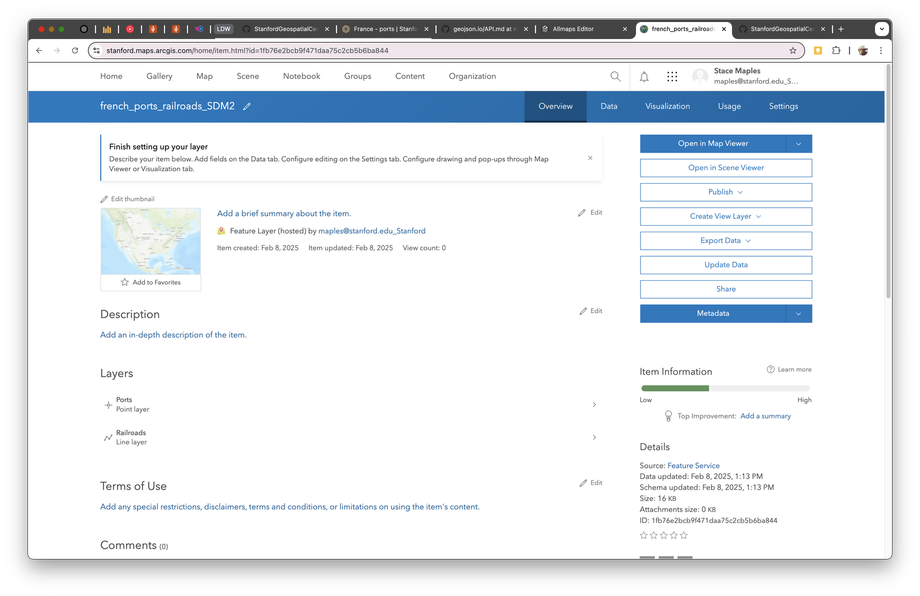Open the browser extensions puzzle icon

pyautogui.click(x=836, y=50)
